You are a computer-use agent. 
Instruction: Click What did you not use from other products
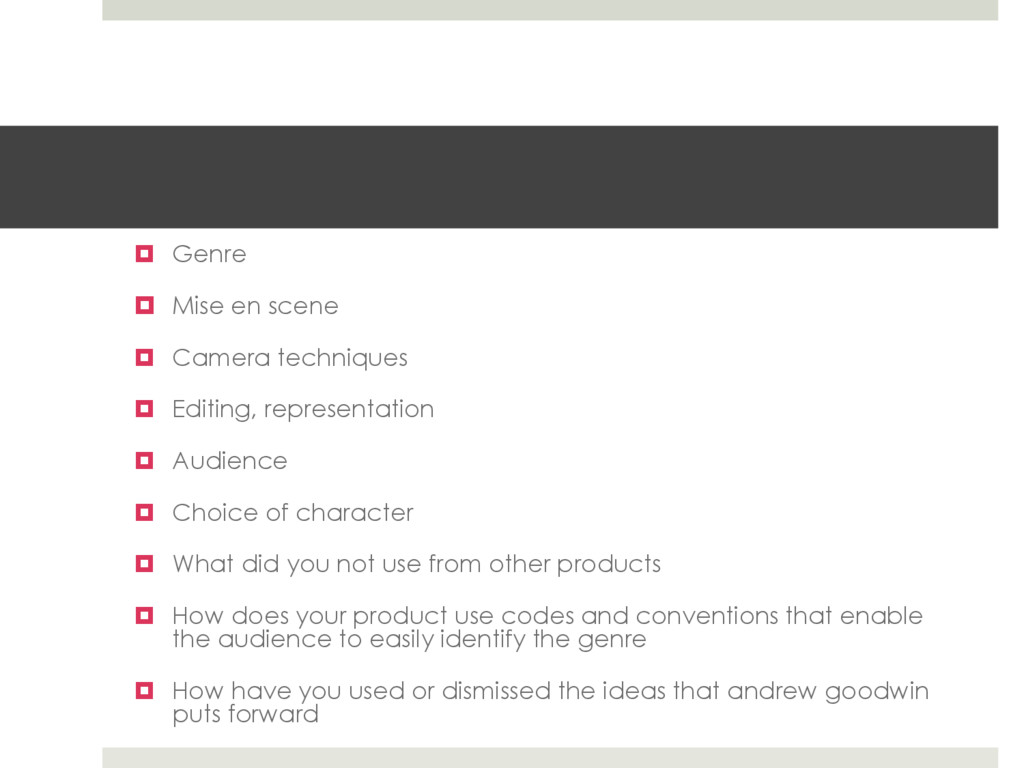coord(417,565)
